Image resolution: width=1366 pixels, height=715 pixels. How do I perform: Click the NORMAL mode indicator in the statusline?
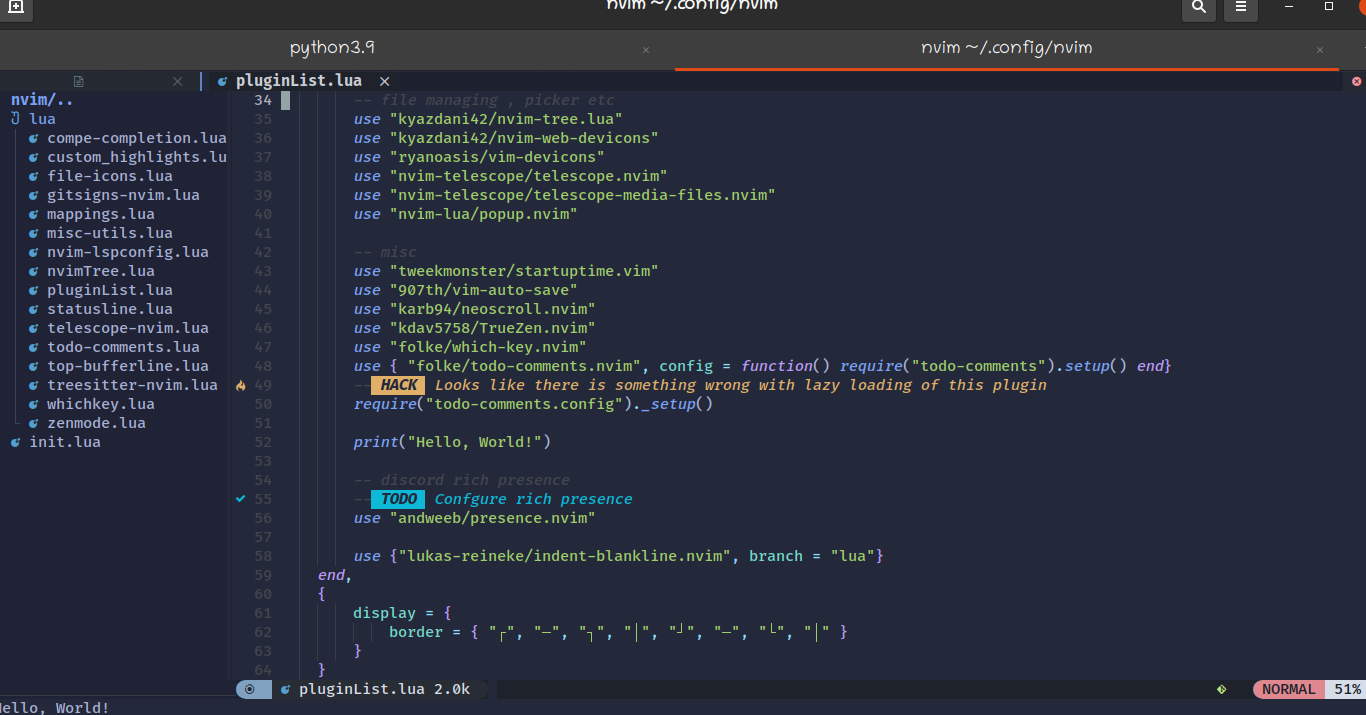[x=1289, y=689]
